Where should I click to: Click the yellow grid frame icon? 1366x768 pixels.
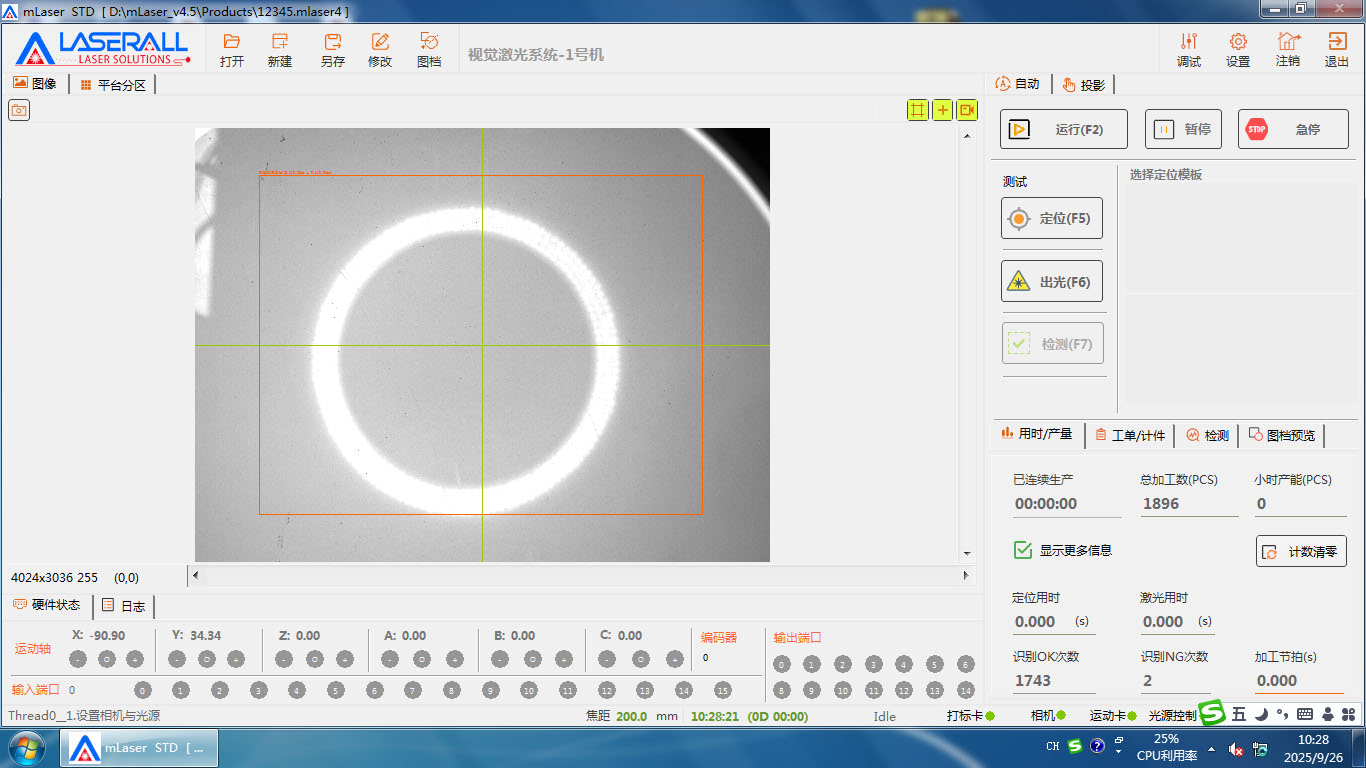click(x=917, y=110)
